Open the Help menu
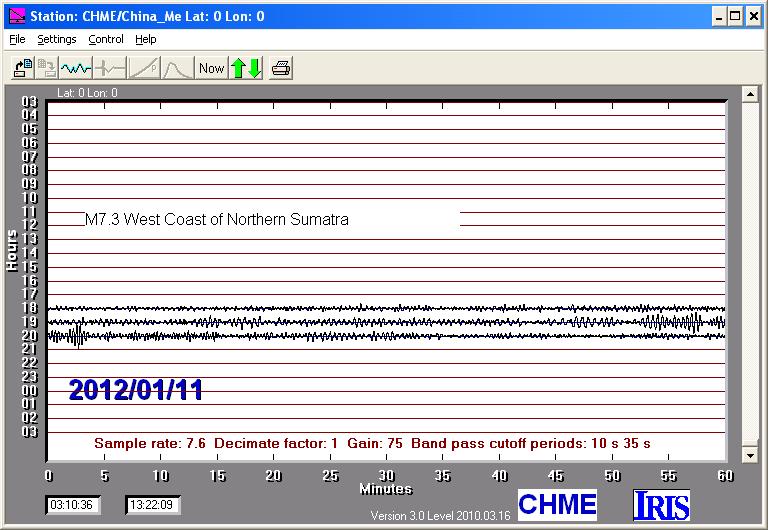Image resolution: width=768 pixels, height=530 pixels. point(146,39)
